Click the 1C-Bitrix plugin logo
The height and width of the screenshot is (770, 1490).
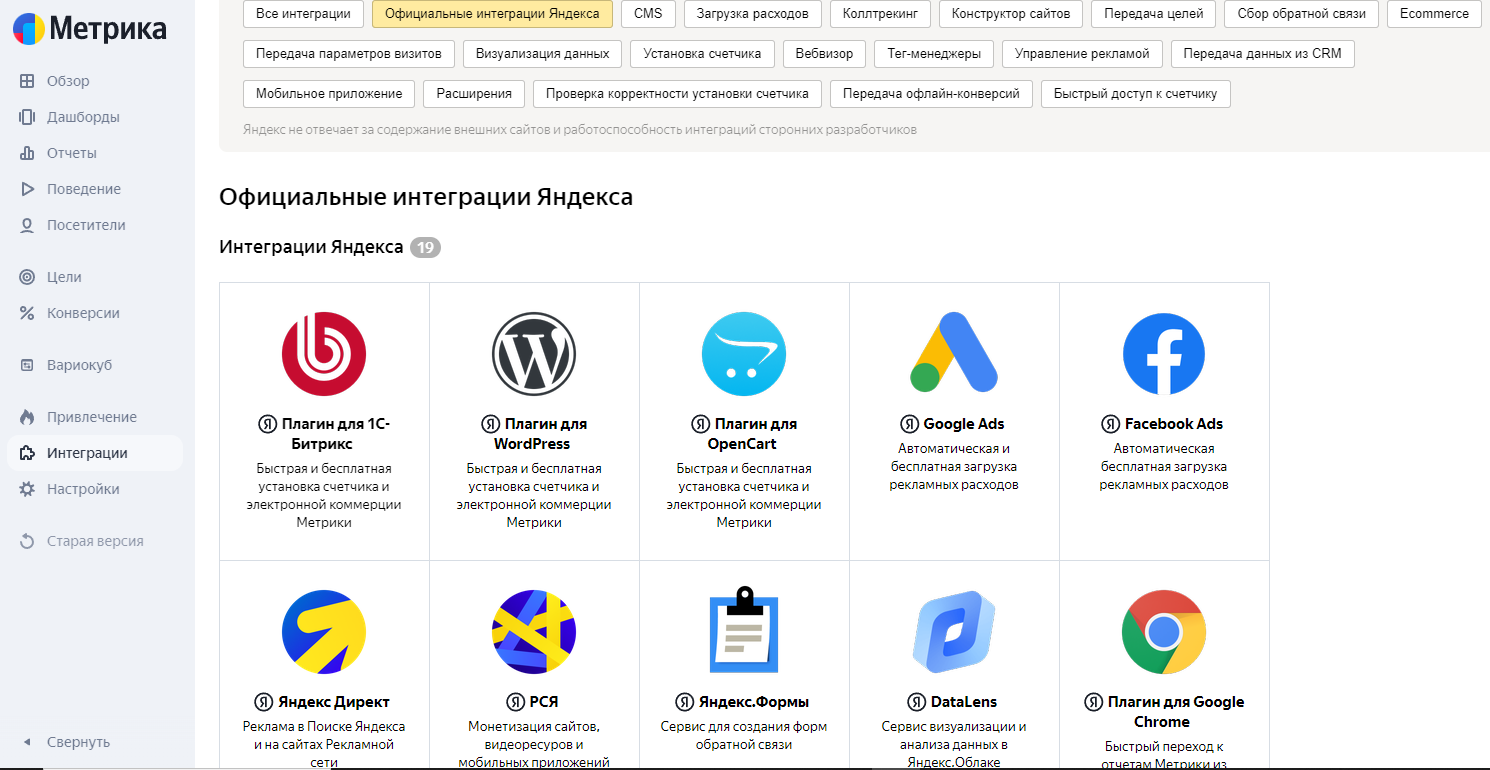tap(324, 354)
